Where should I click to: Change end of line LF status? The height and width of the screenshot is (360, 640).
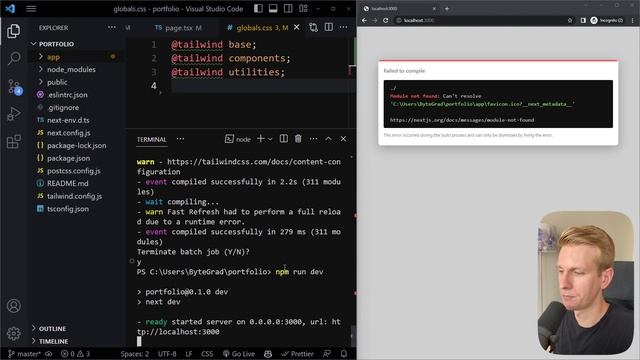(189, 354)
